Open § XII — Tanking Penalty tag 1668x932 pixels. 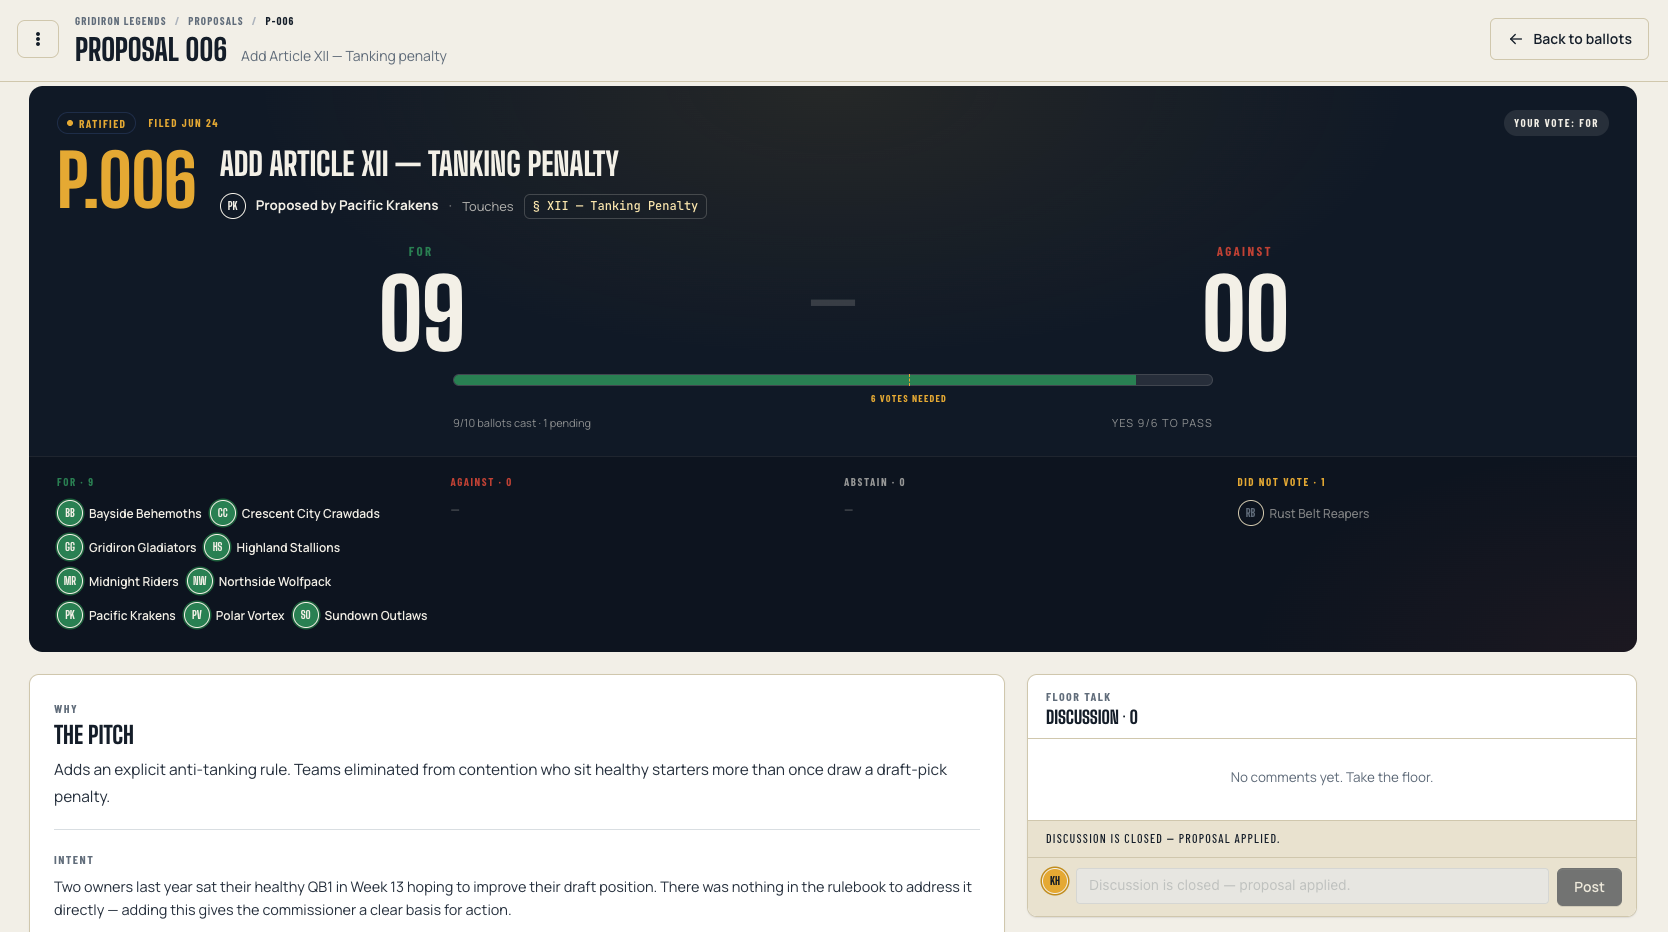pos(615,206)
